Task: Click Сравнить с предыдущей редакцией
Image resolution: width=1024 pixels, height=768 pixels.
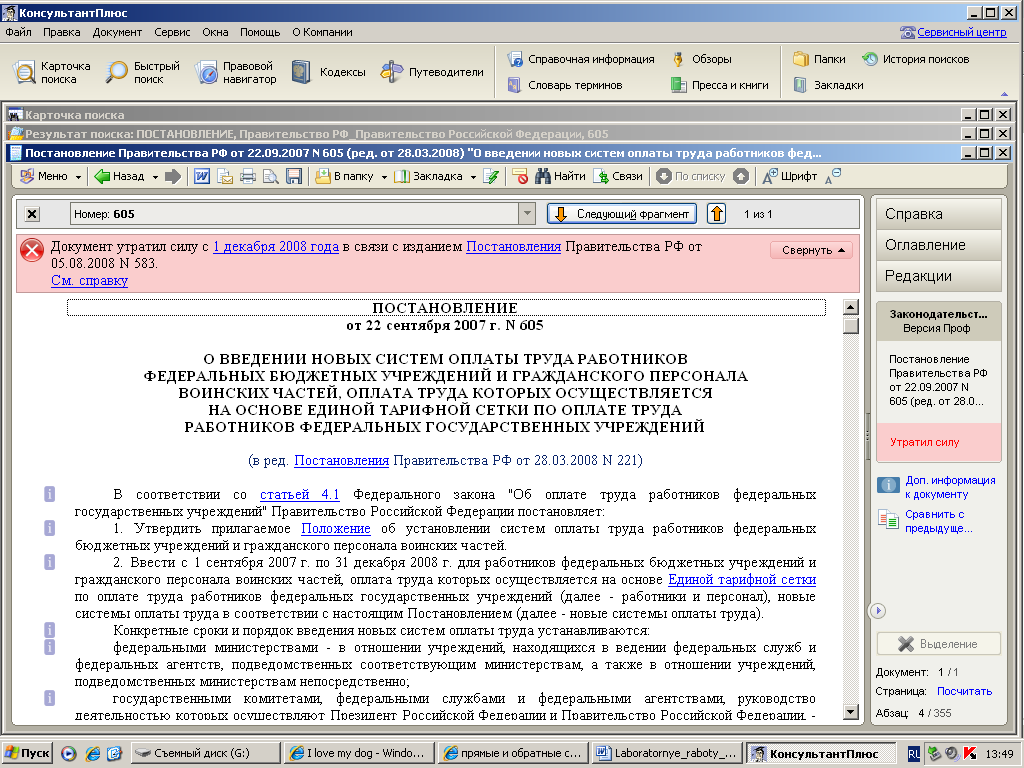Action: tap(938, 521)
